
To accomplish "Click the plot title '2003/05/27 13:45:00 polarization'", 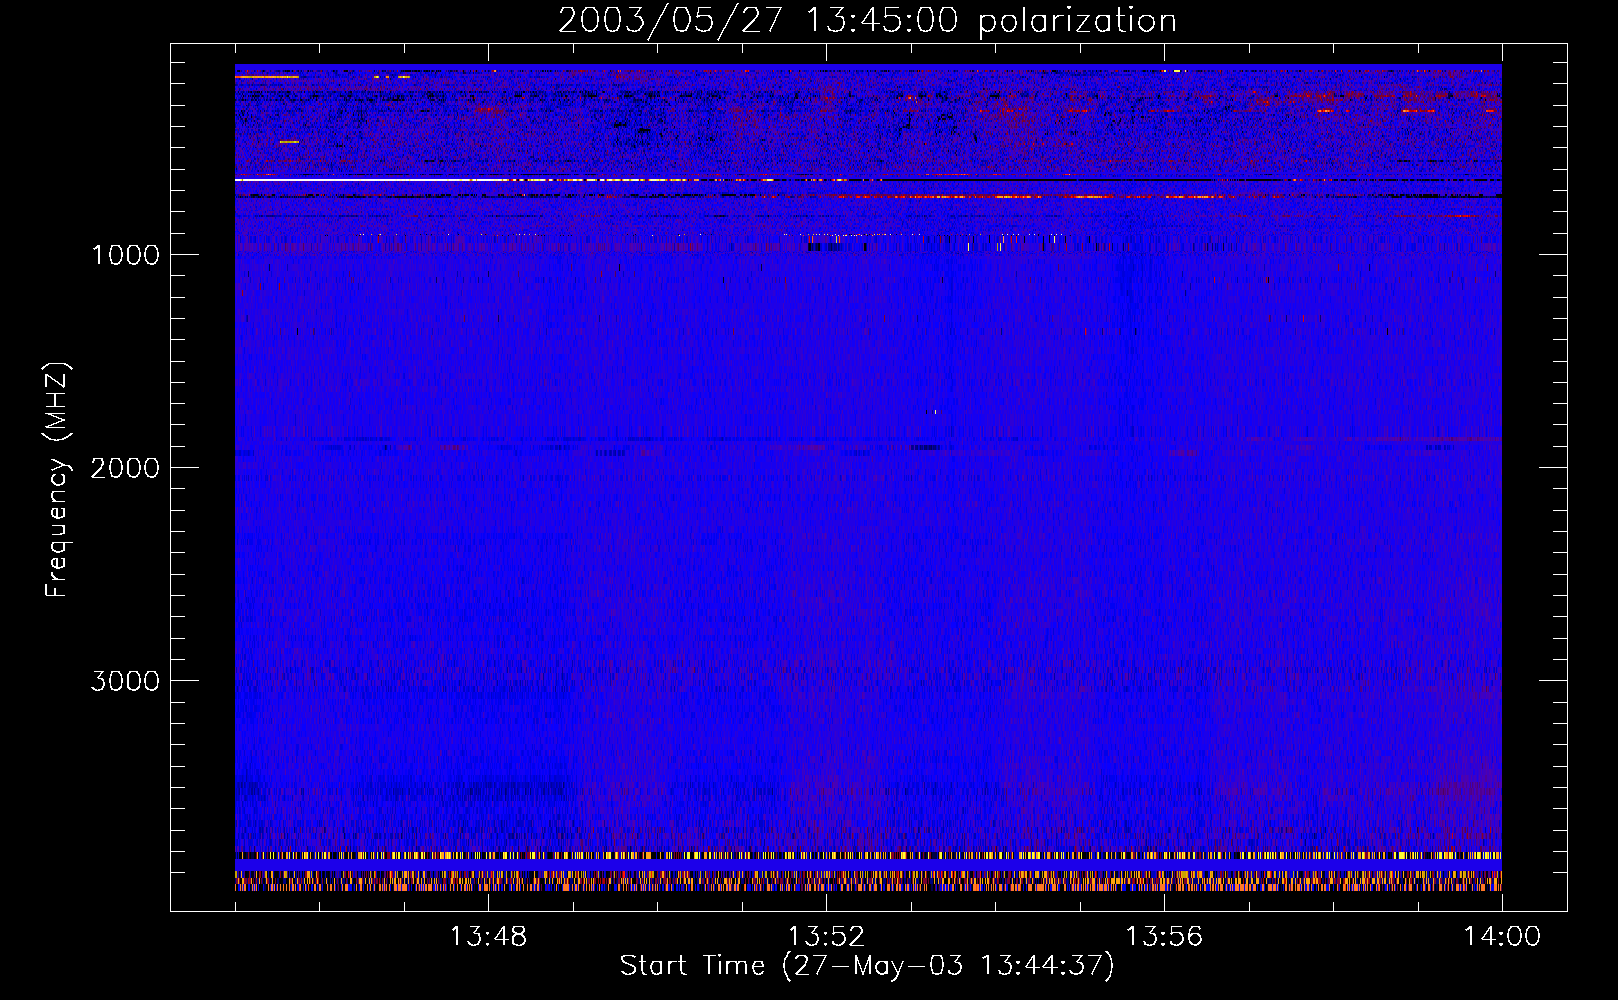I will pos(867,21).
